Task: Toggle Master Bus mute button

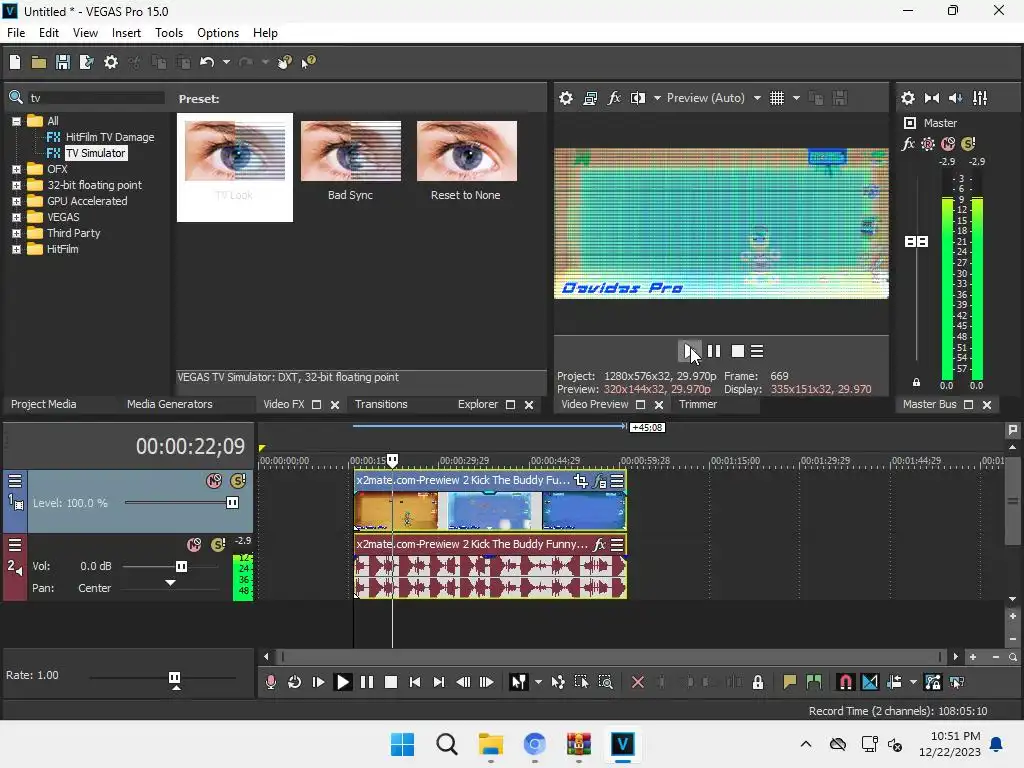Action: tap(948, 144)
